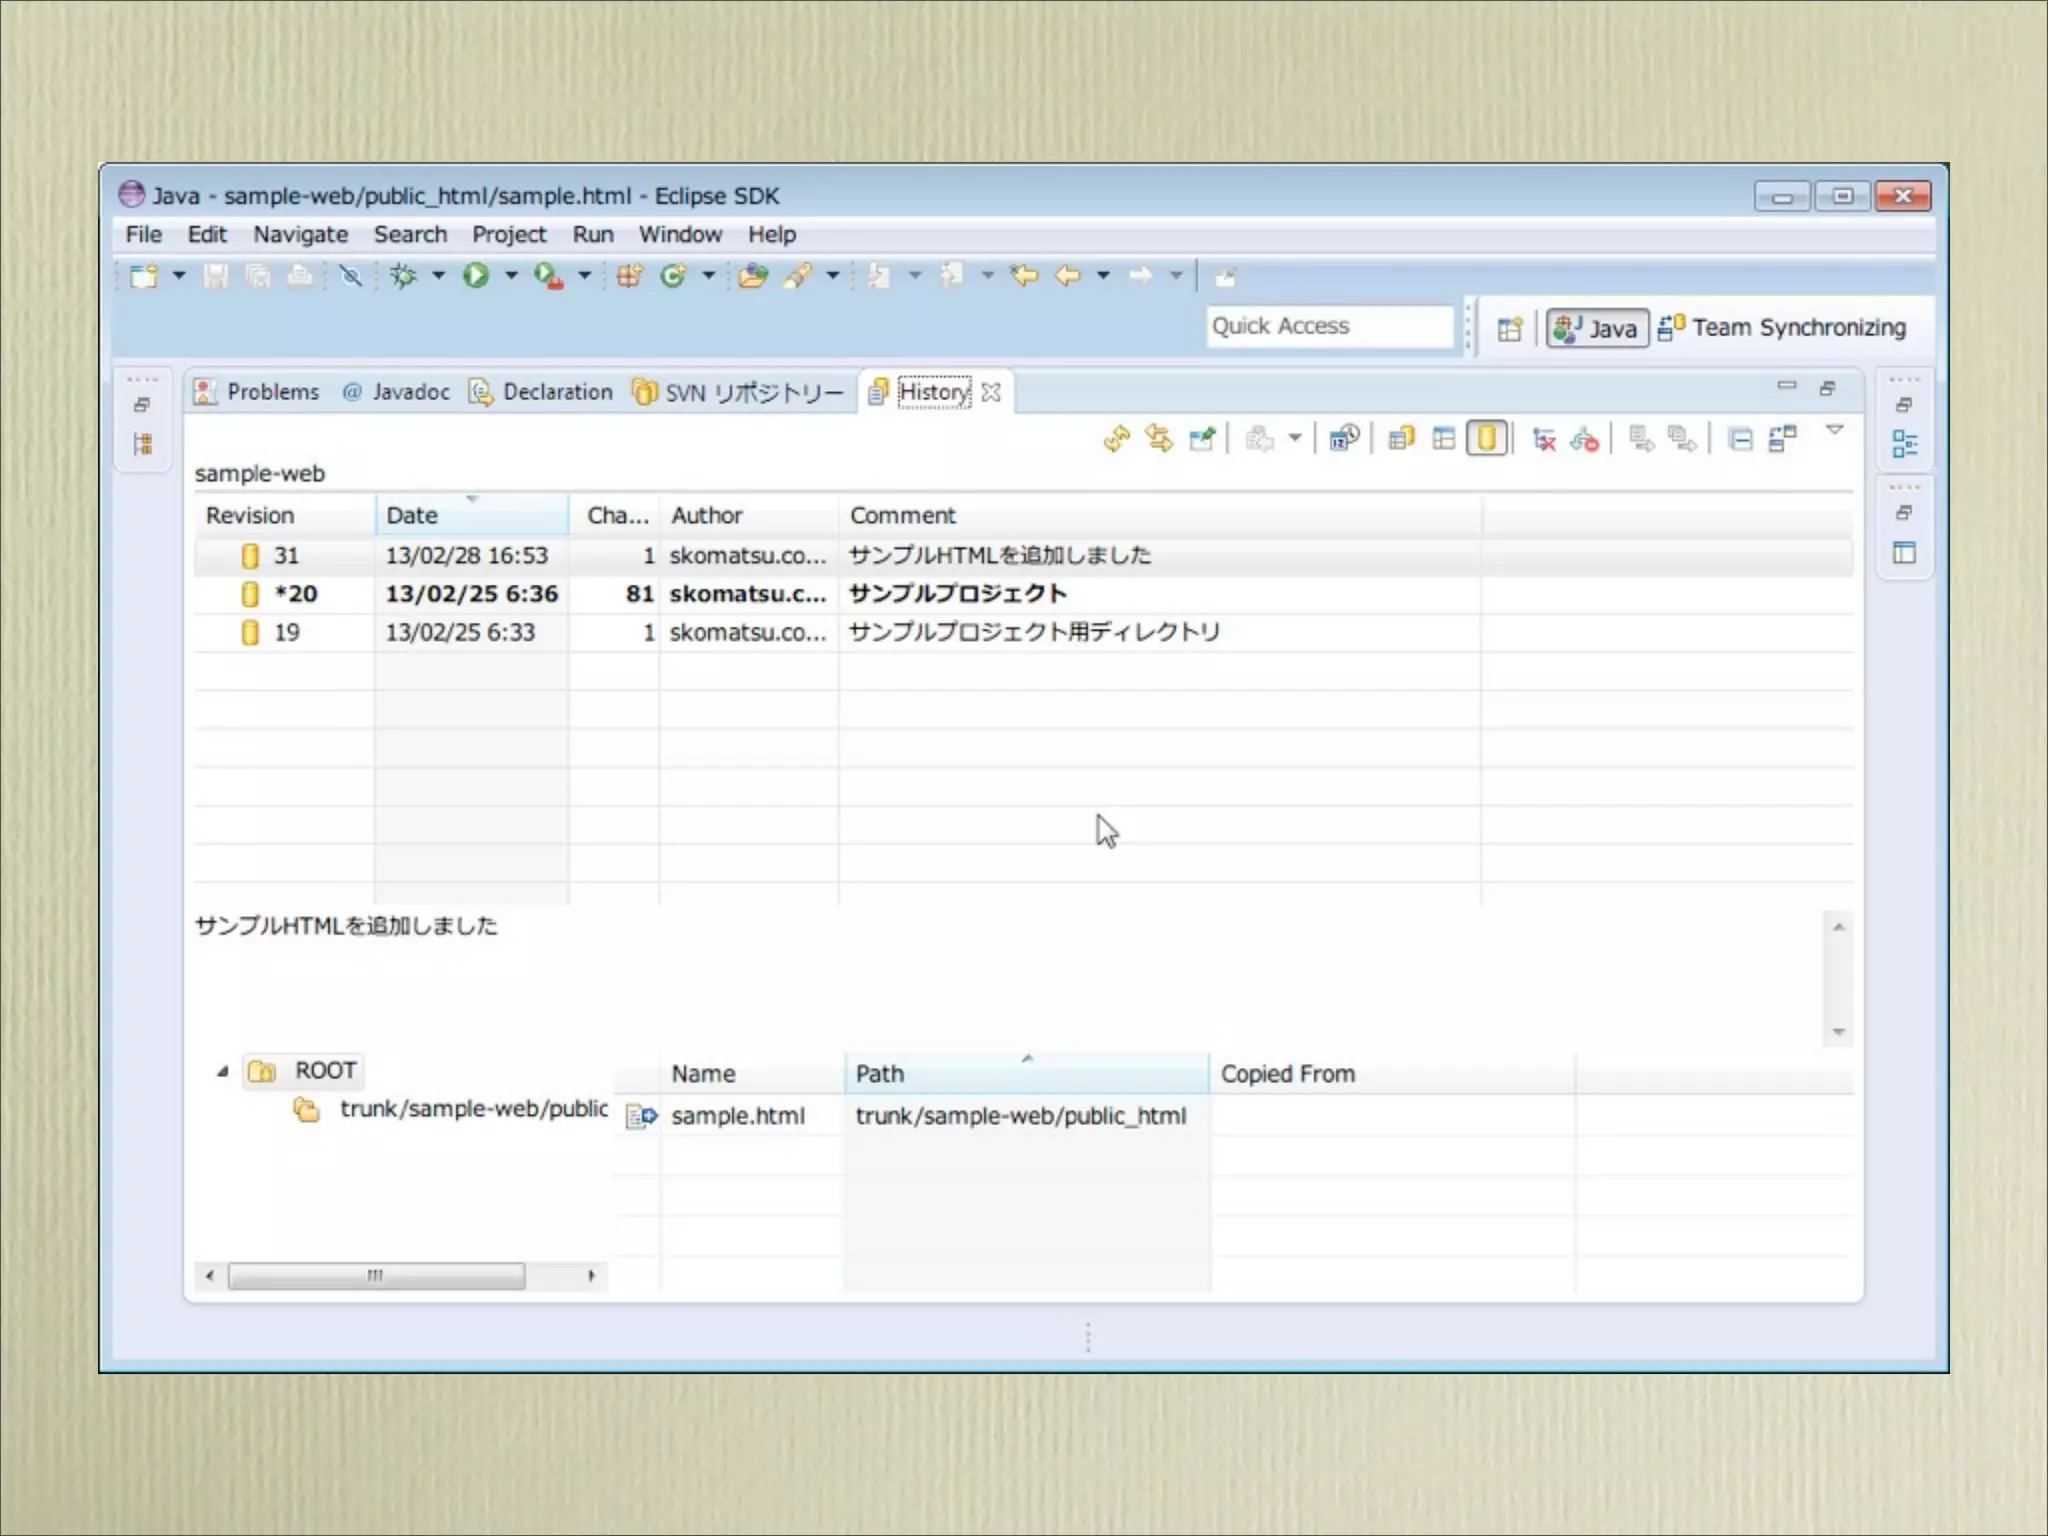This screenshot has width=2048, height=1536.
Task: Toggle the highlighted remote revisions mode button
Action: (1486, 439)
